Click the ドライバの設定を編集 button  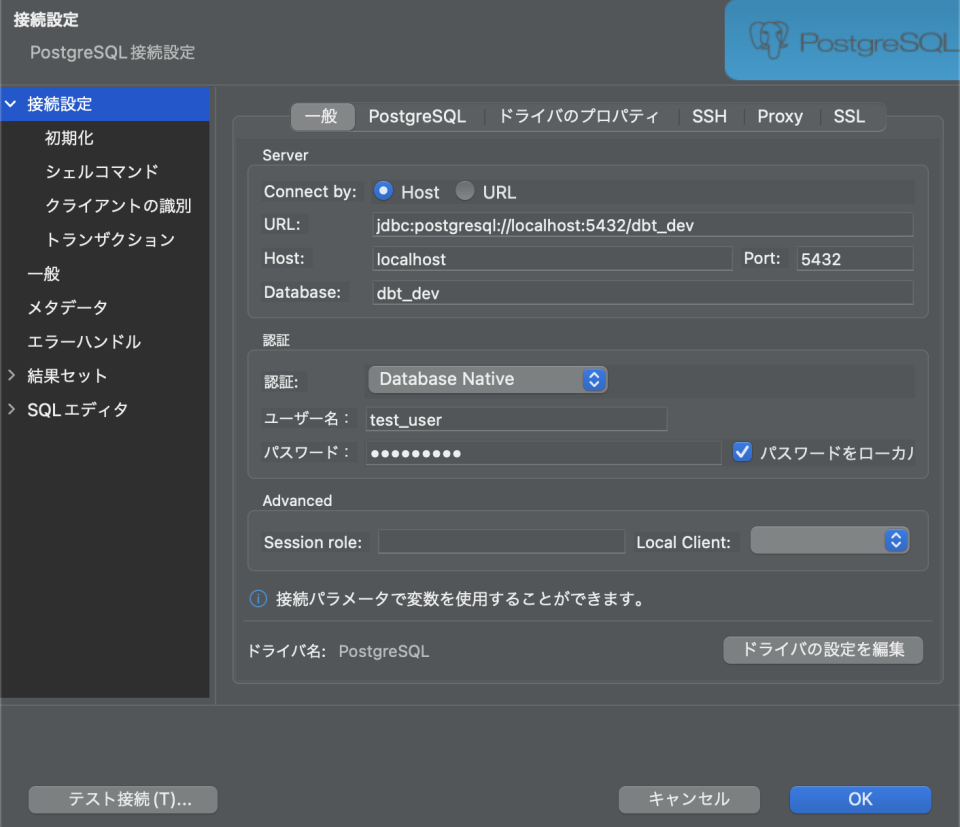coord(822,650)
